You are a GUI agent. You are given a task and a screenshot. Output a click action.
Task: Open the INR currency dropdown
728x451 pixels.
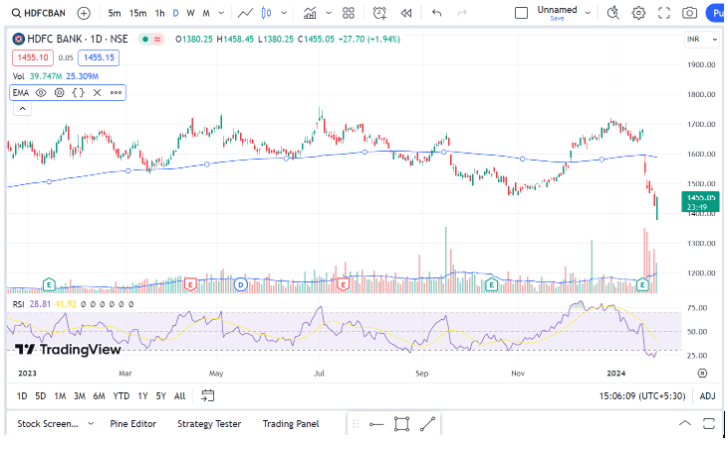(702, 39)
